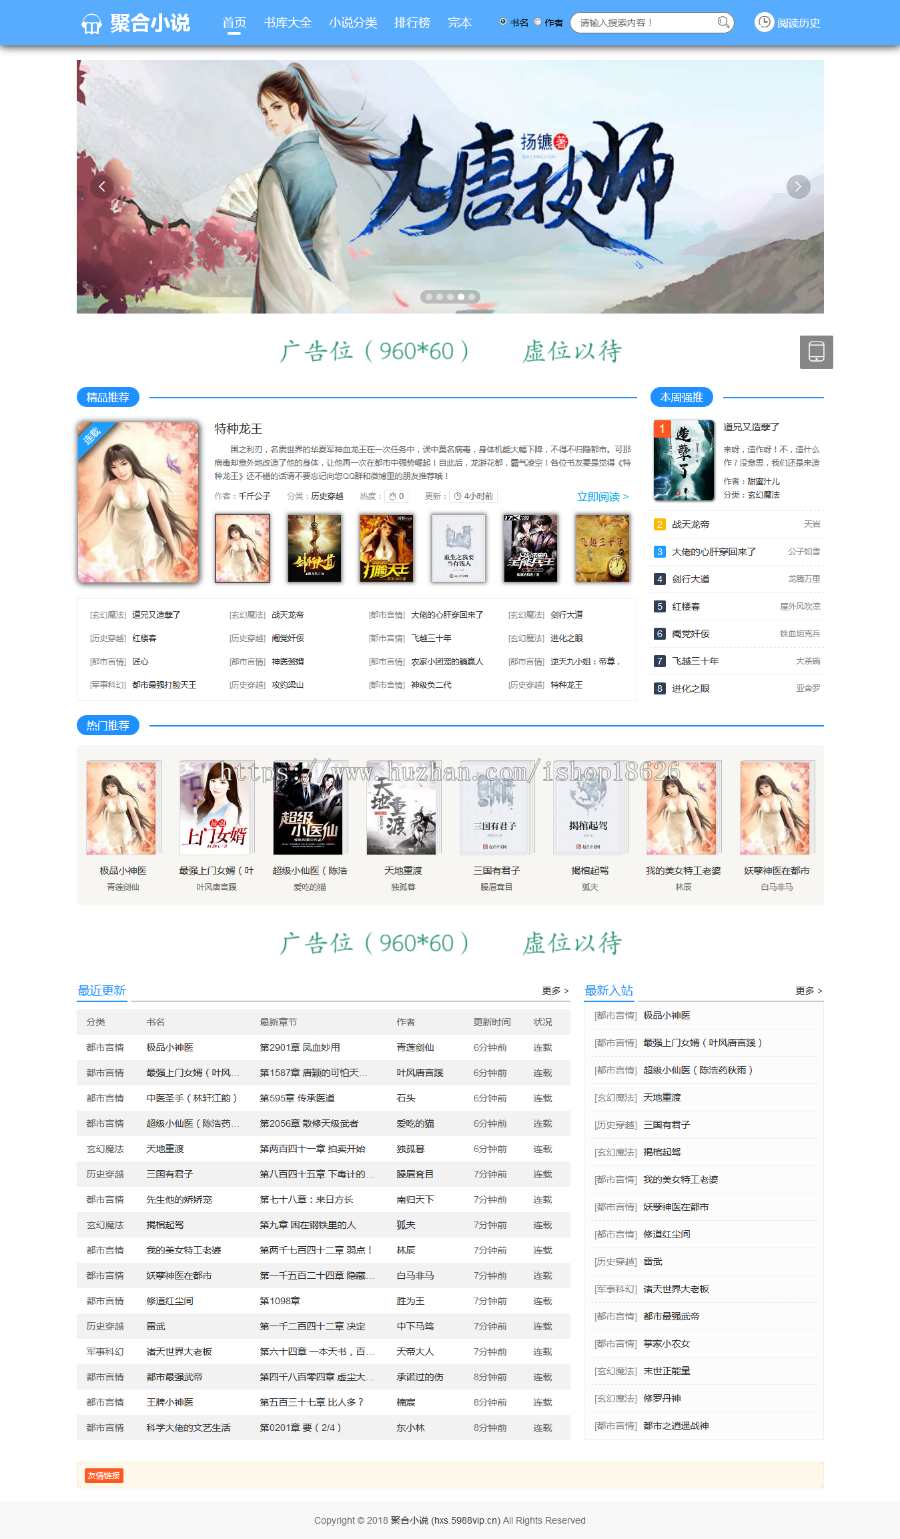Jump to the first carousel dot indicator
This screenshot has width=900, height=1539.
pyautogui.click(x=429, y=297)
